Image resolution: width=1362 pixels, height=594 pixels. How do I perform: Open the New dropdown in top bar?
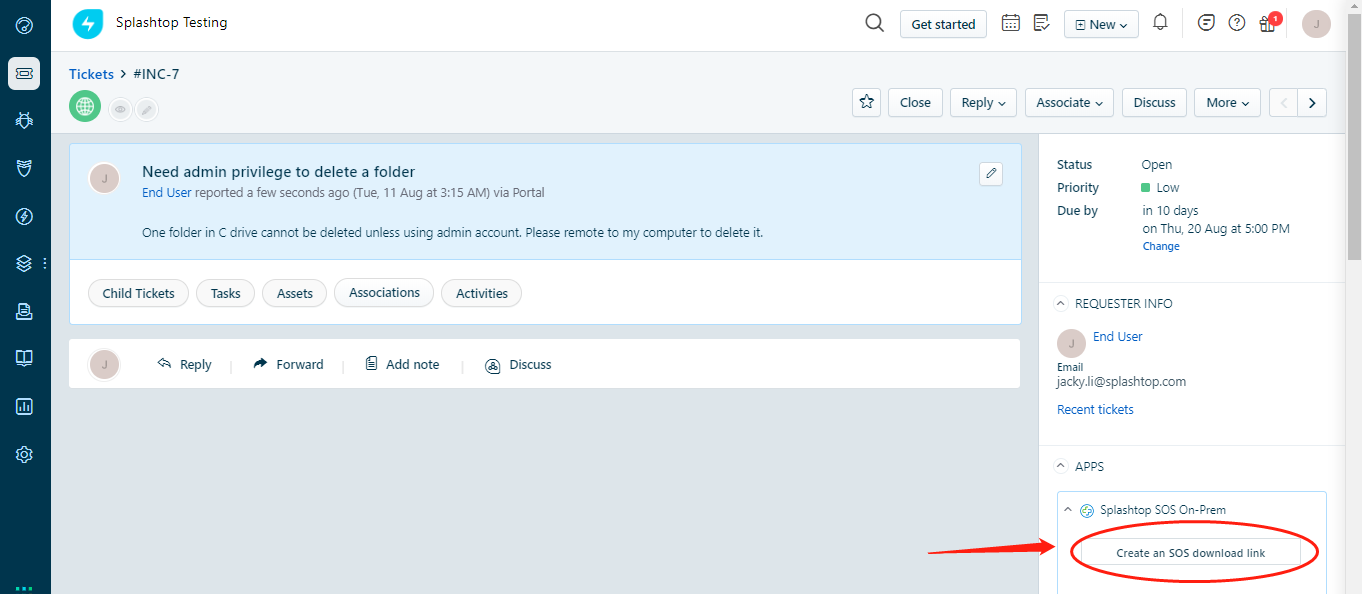click(x=1101, y=24)
